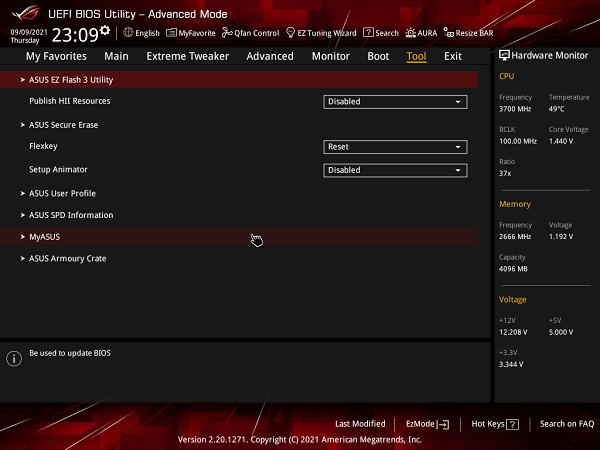Click the +5V reading 5.000 V
This screenshot has width=600, height=450.
(x=561, y=332)
